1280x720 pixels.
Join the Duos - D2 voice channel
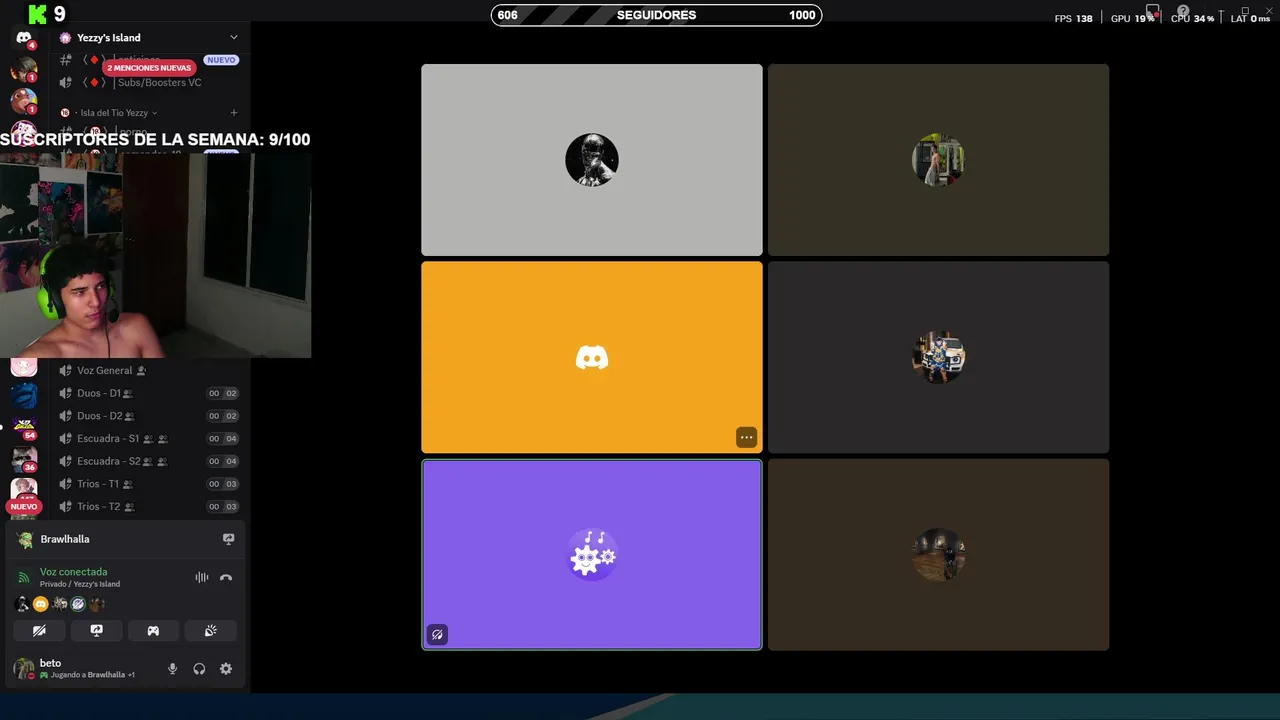(150, 416)
